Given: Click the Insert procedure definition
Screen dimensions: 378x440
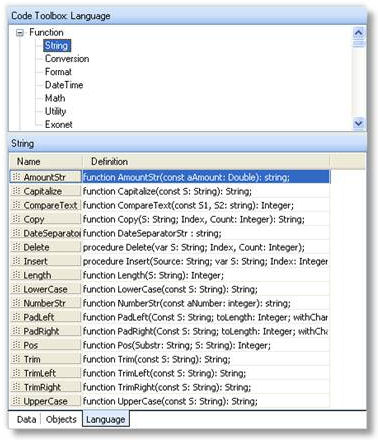Looking at the screenshot, I should point(206,261).
